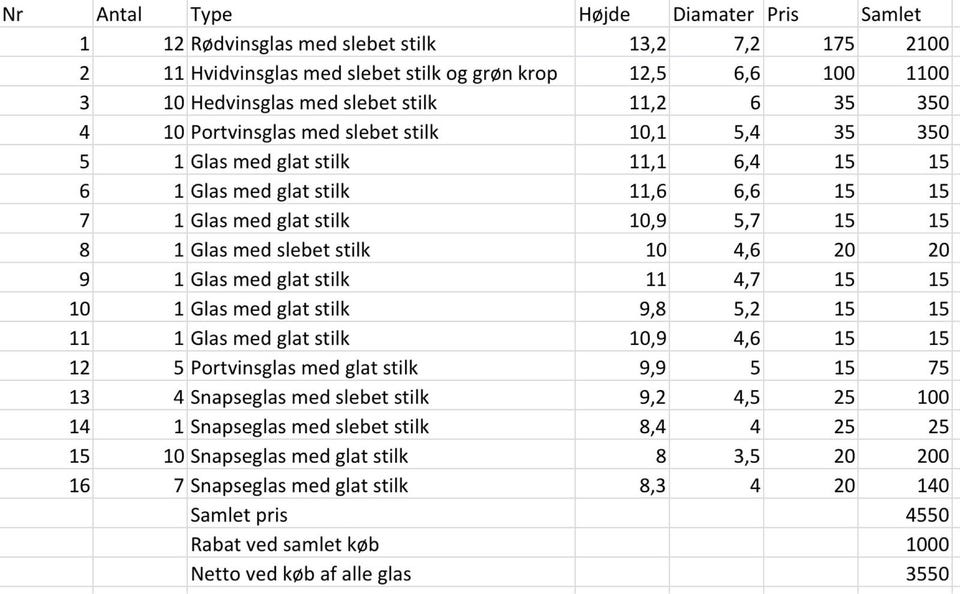Image resolution: width=960 pixels, height=594 pixels.
Task: Click the "Diamater" column header
Action: [x=715, y=15]
